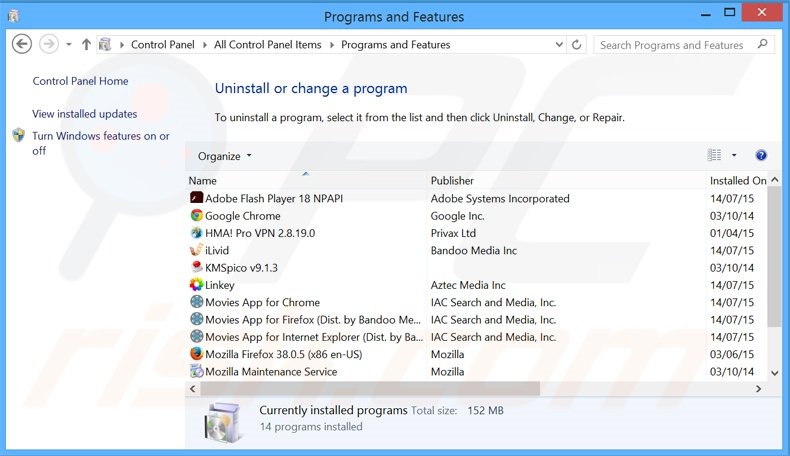Screen dimensions: 790x456
Task: Click Control Panel breadcrumb in address bar
Action: (x=162, y=45)
